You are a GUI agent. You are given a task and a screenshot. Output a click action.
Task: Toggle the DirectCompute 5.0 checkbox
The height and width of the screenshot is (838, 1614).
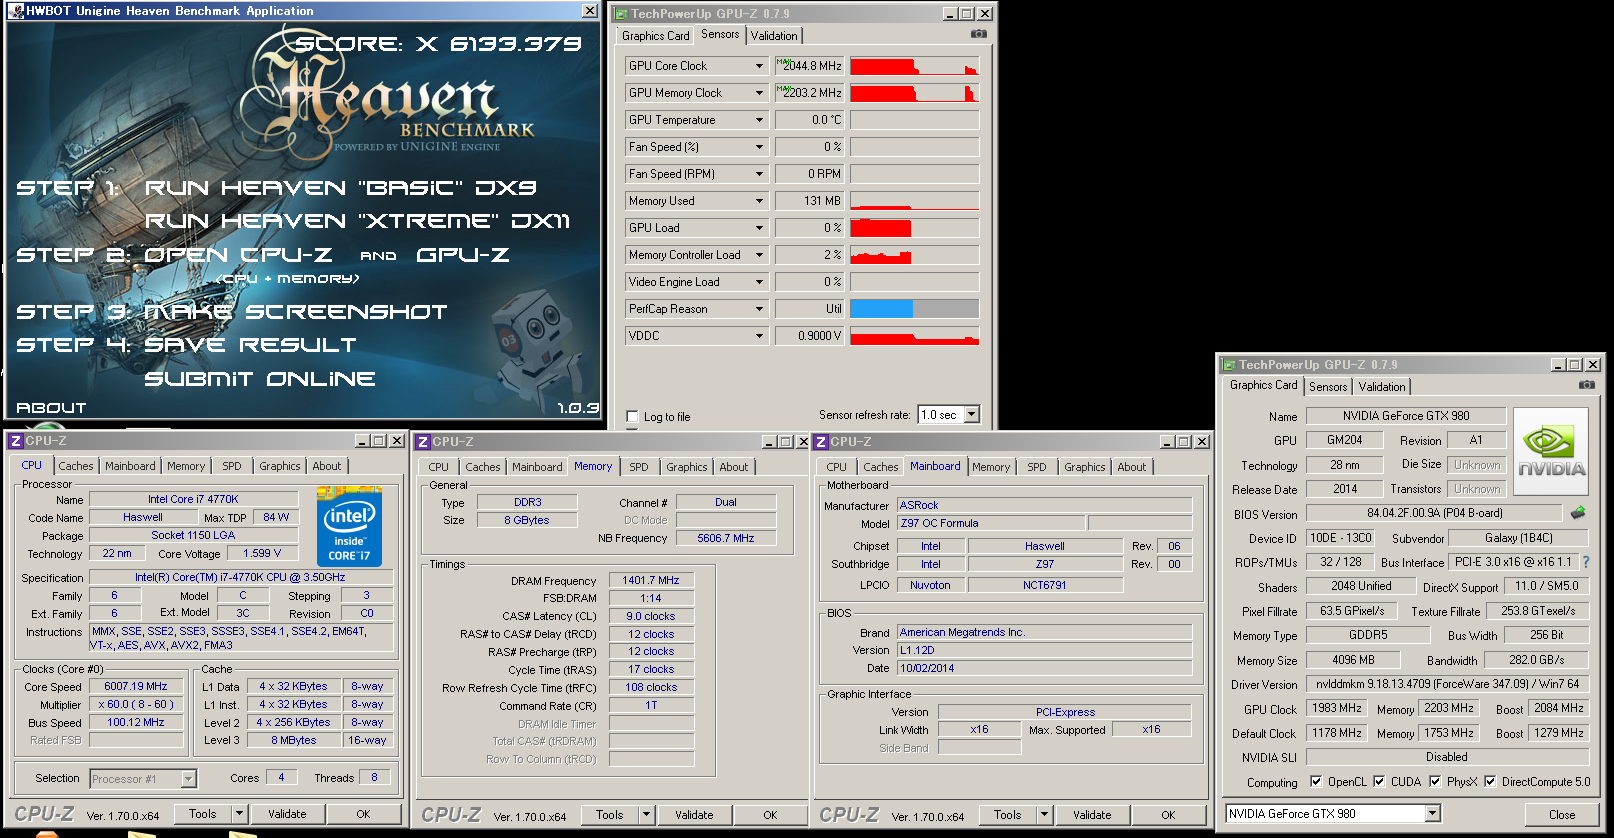[x=1490, y=782]
